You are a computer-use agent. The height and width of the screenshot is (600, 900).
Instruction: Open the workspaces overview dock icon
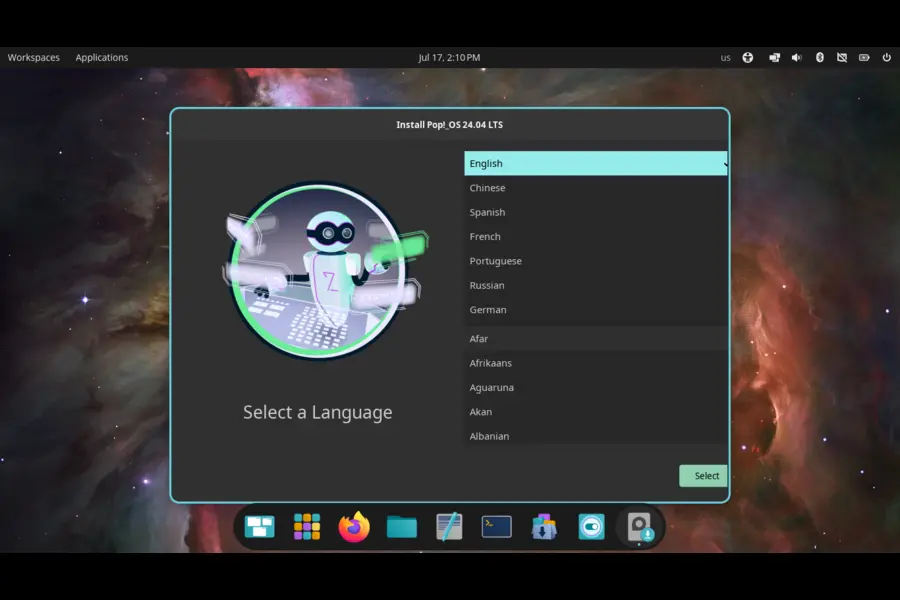259,527
